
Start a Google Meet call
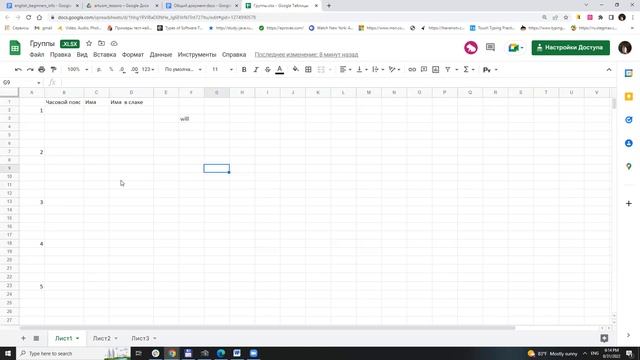pos(516,48)
